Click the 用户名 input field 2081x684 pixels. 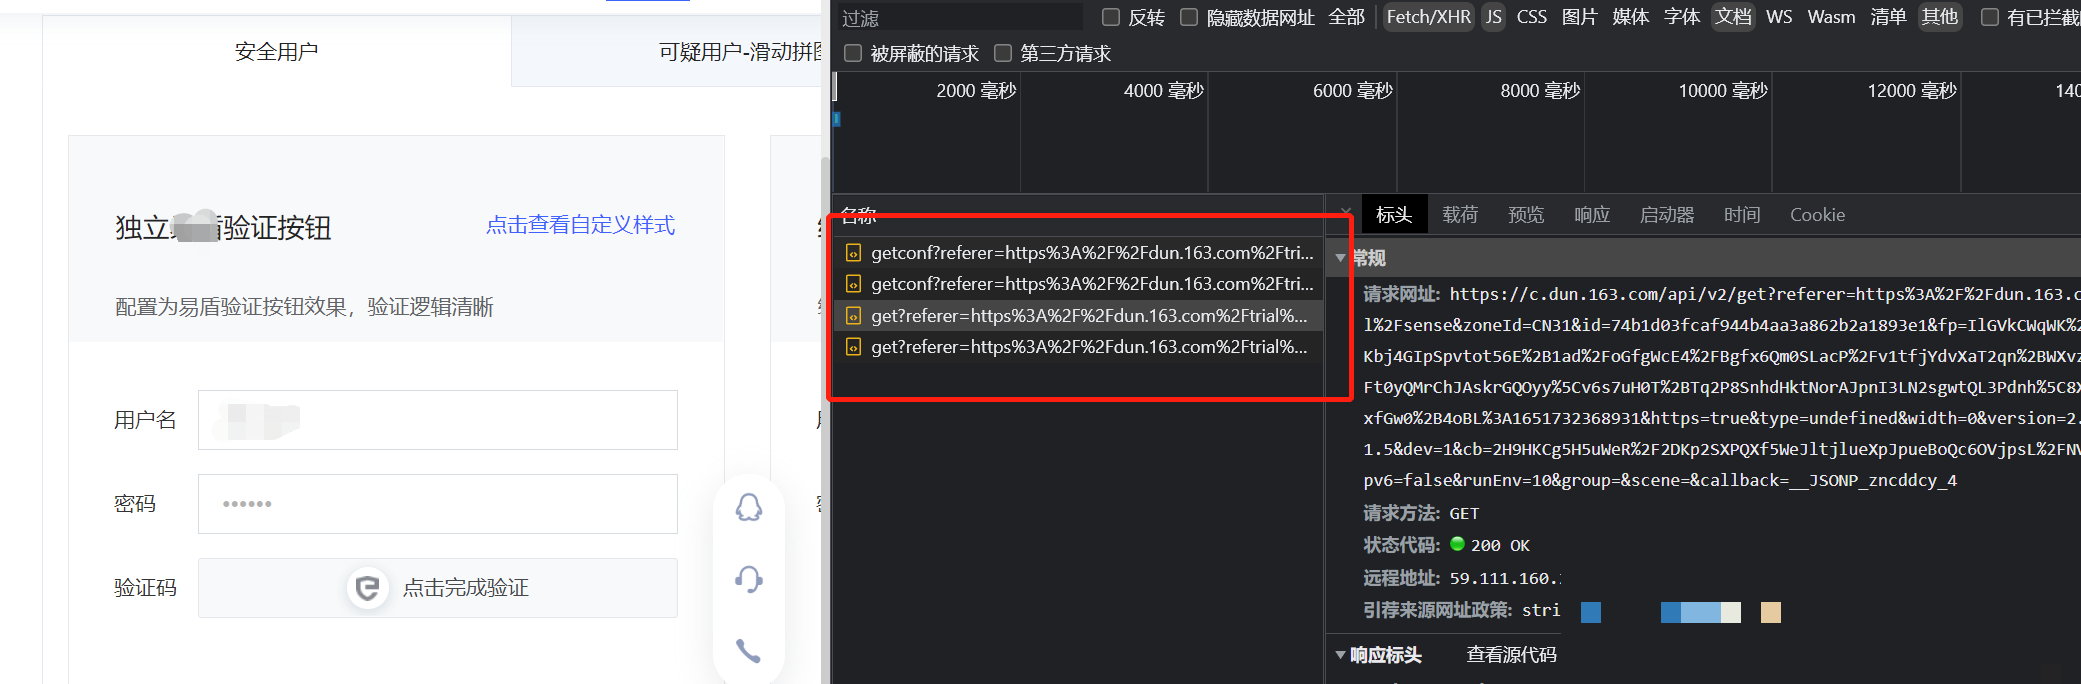coord(438,420)
